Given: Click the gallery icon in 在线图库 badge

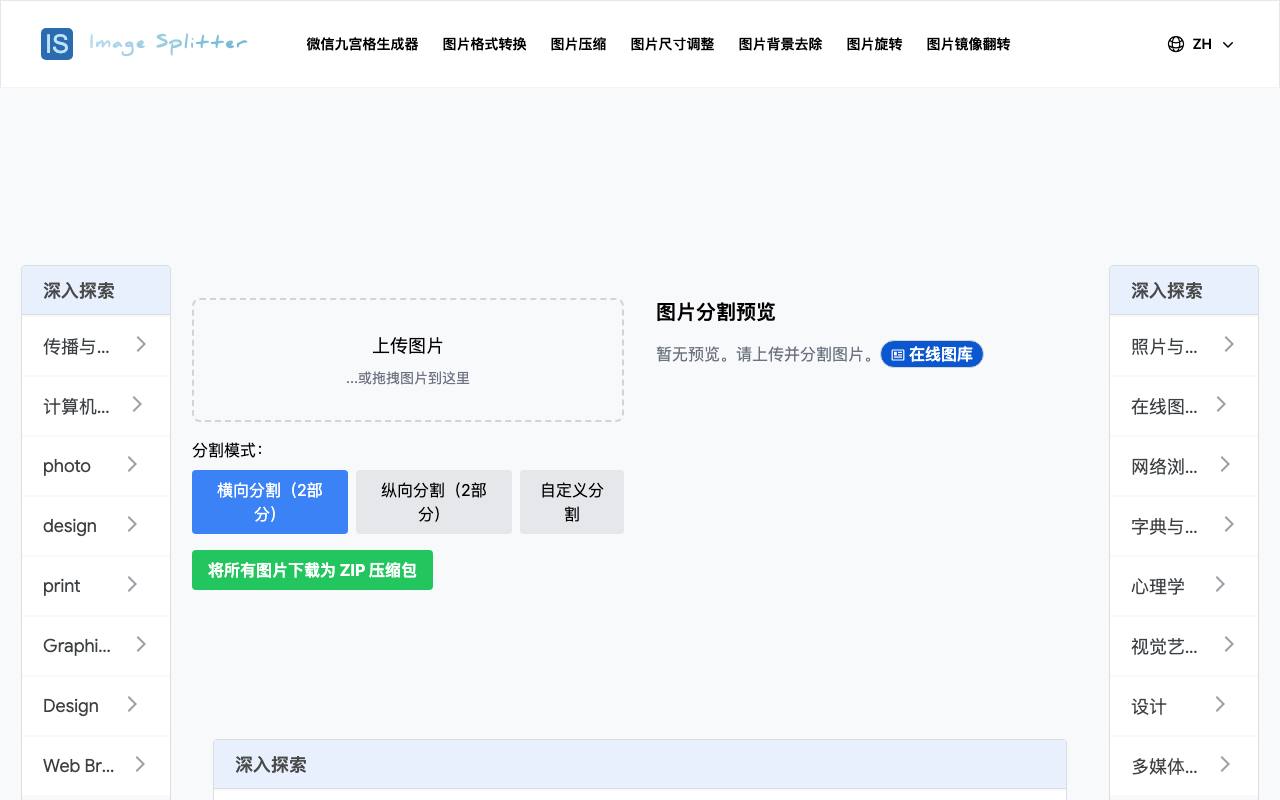Looking at the screenshot, I should (898, 355).
